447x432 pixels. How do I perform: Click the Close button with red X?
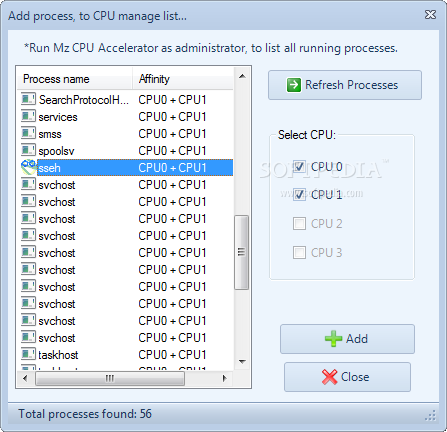[x=347, y=377]
